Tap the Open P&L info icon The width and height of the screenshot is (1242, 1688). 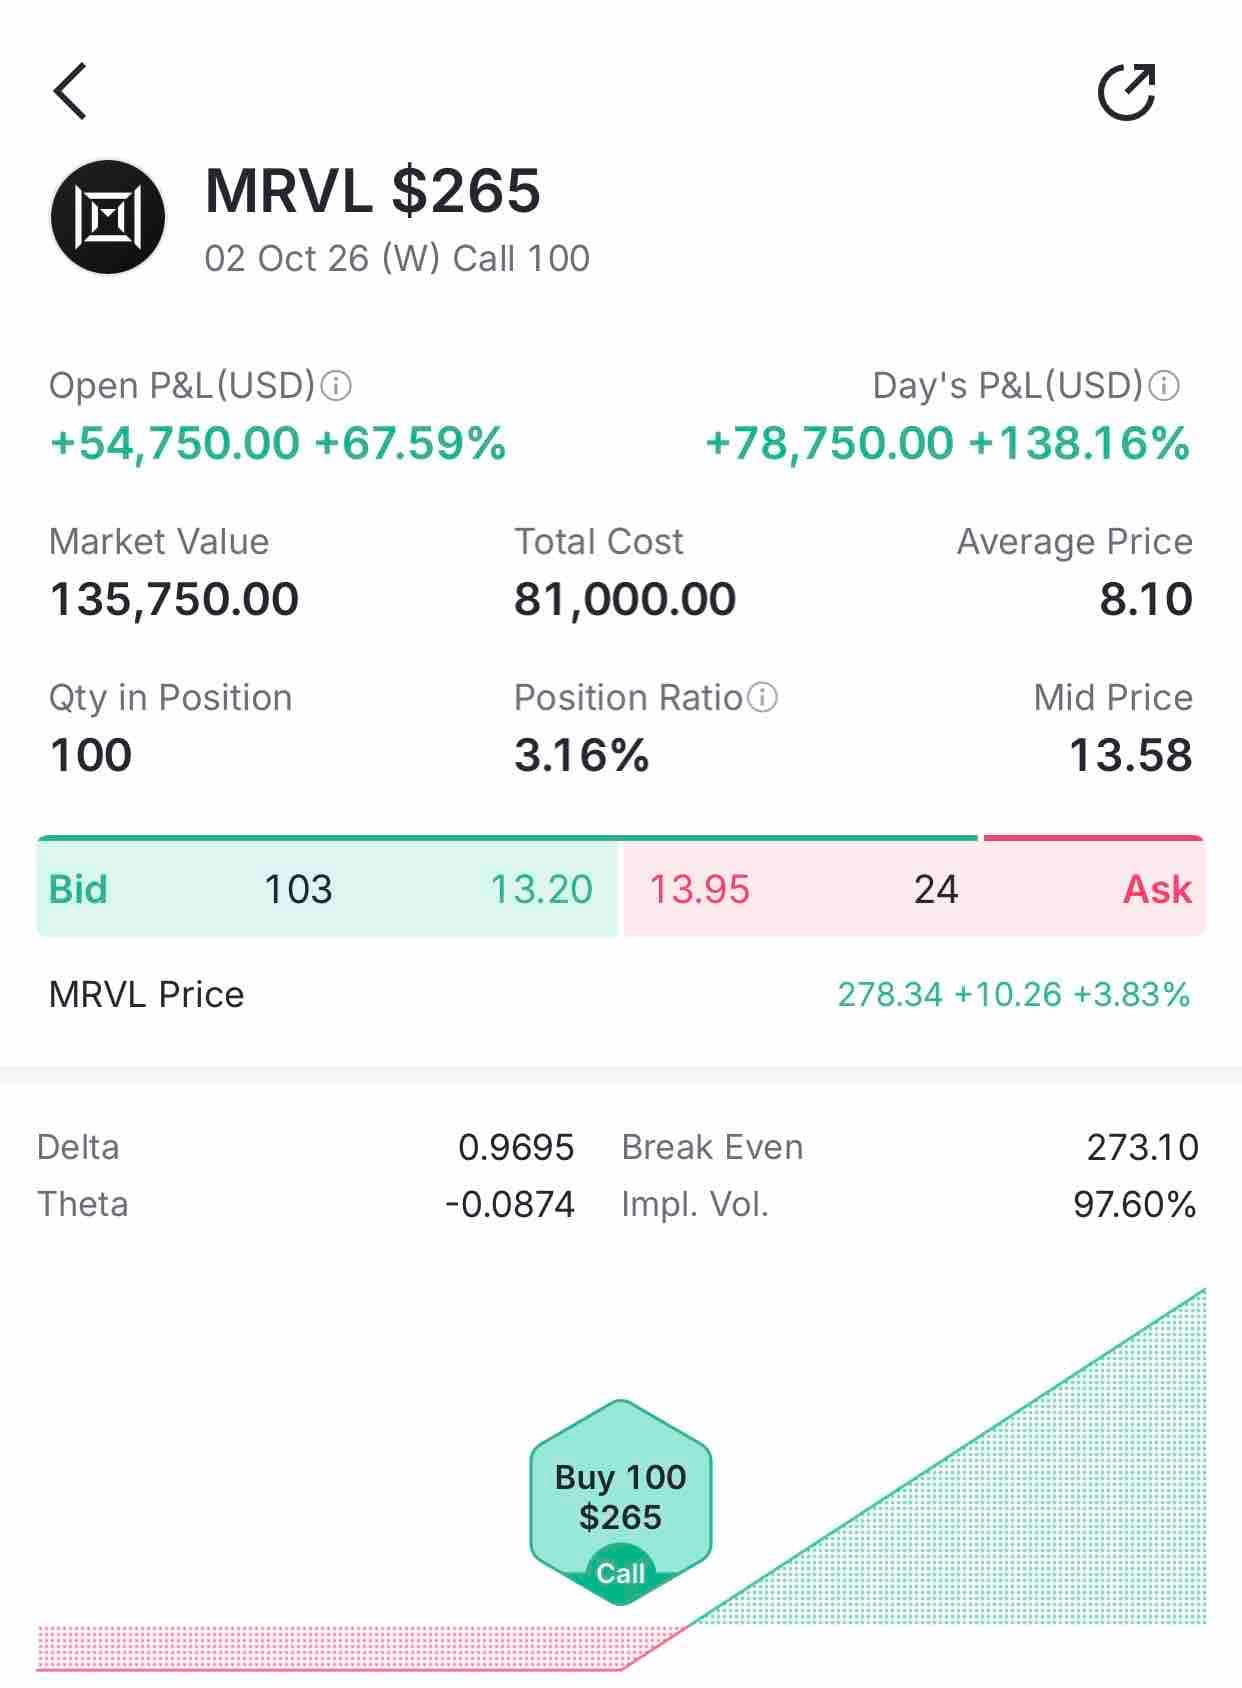click(336, 386)
